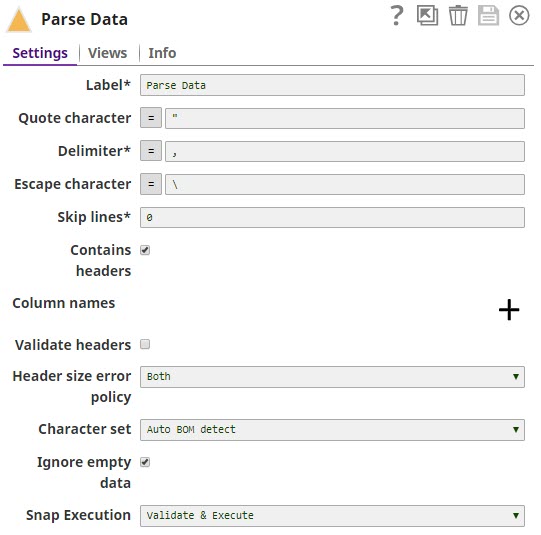
Task: Toggle expression button for Delimiter
Action: tap(151, 151)
